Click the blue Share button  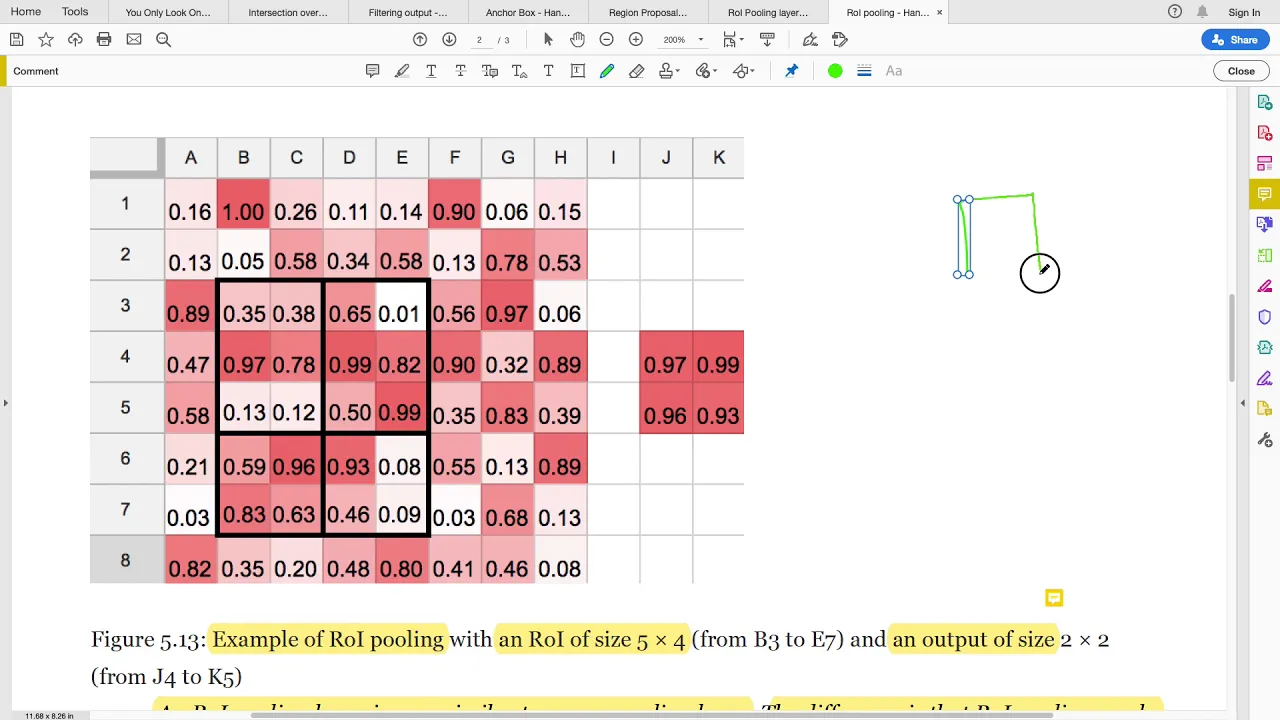point(1235,39)
